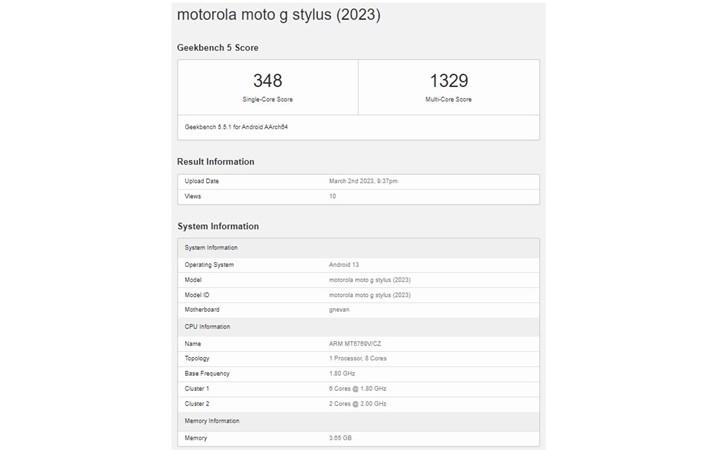This screenshot has height=450, width=720.
Task: Click the Model ID row value
Action: coord(369,295)
